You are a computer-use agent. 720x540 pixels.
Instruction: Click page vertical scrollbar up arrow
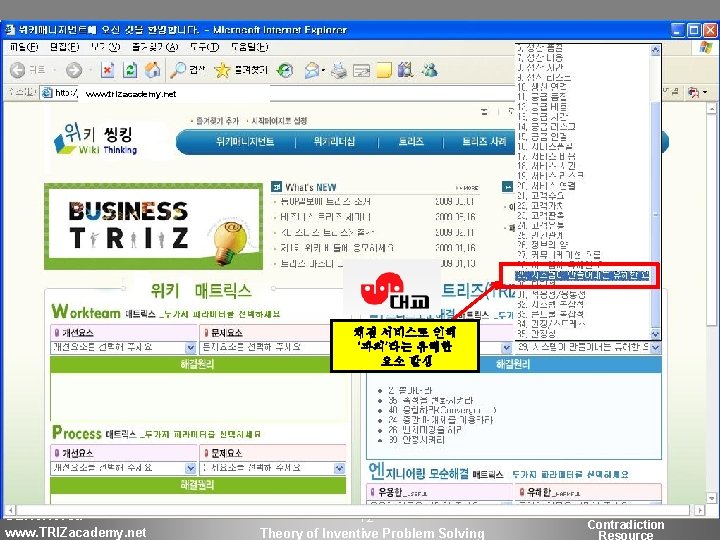[x=711, y=108]
